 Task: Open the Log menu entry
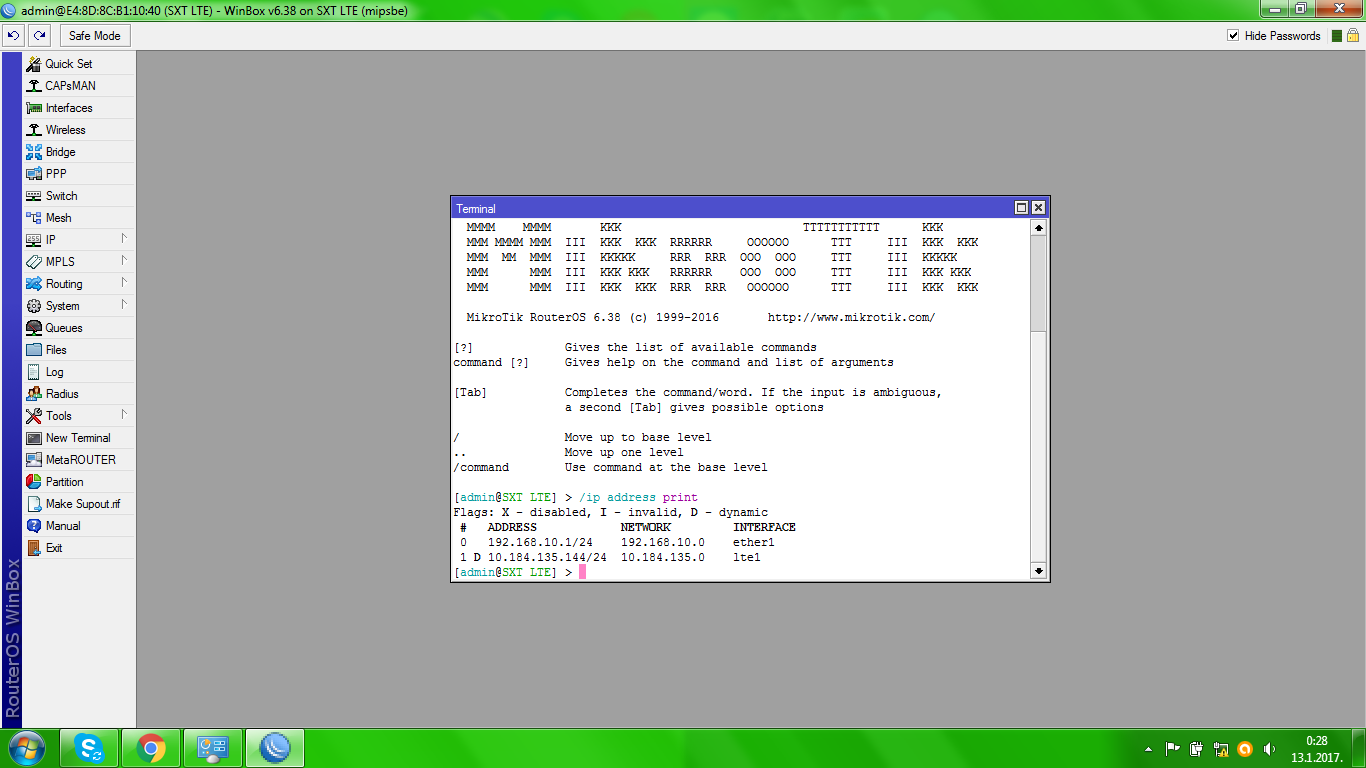point(54,372)
